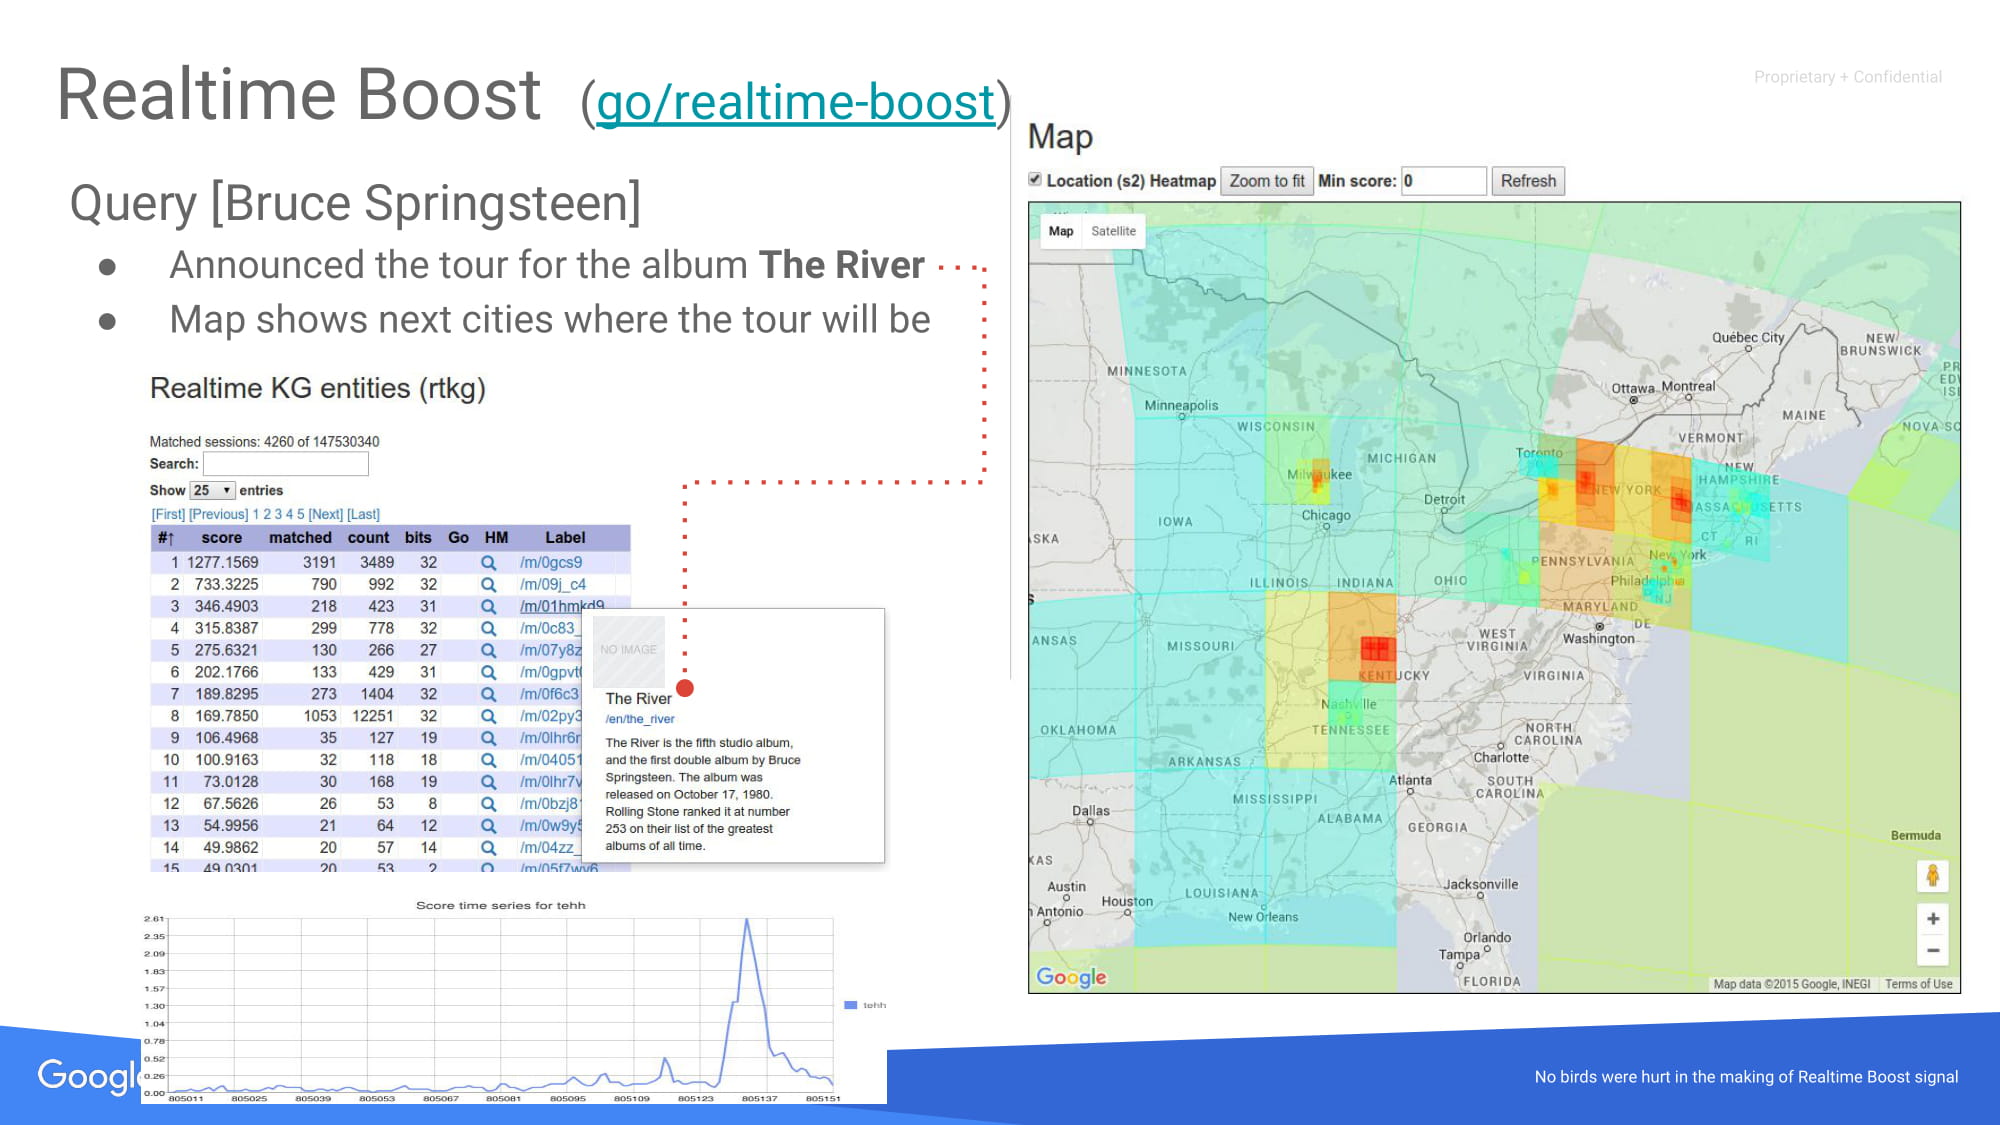Zoom out of the map with minus
2000x1125 pixels.
point(1933,950)
